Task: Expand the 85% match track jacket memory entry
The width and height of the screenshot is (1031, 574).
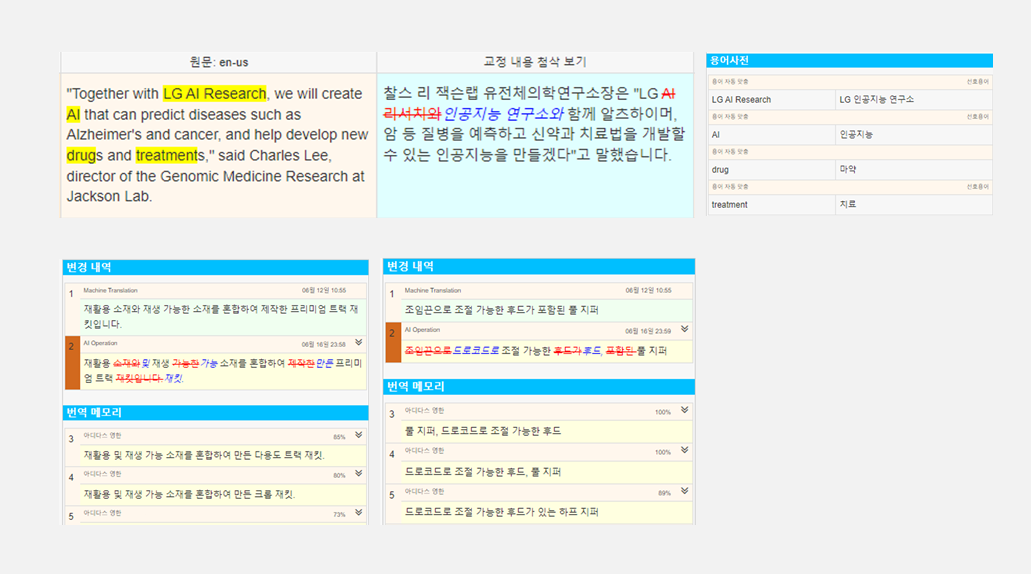Action: (x=358, y=435)
